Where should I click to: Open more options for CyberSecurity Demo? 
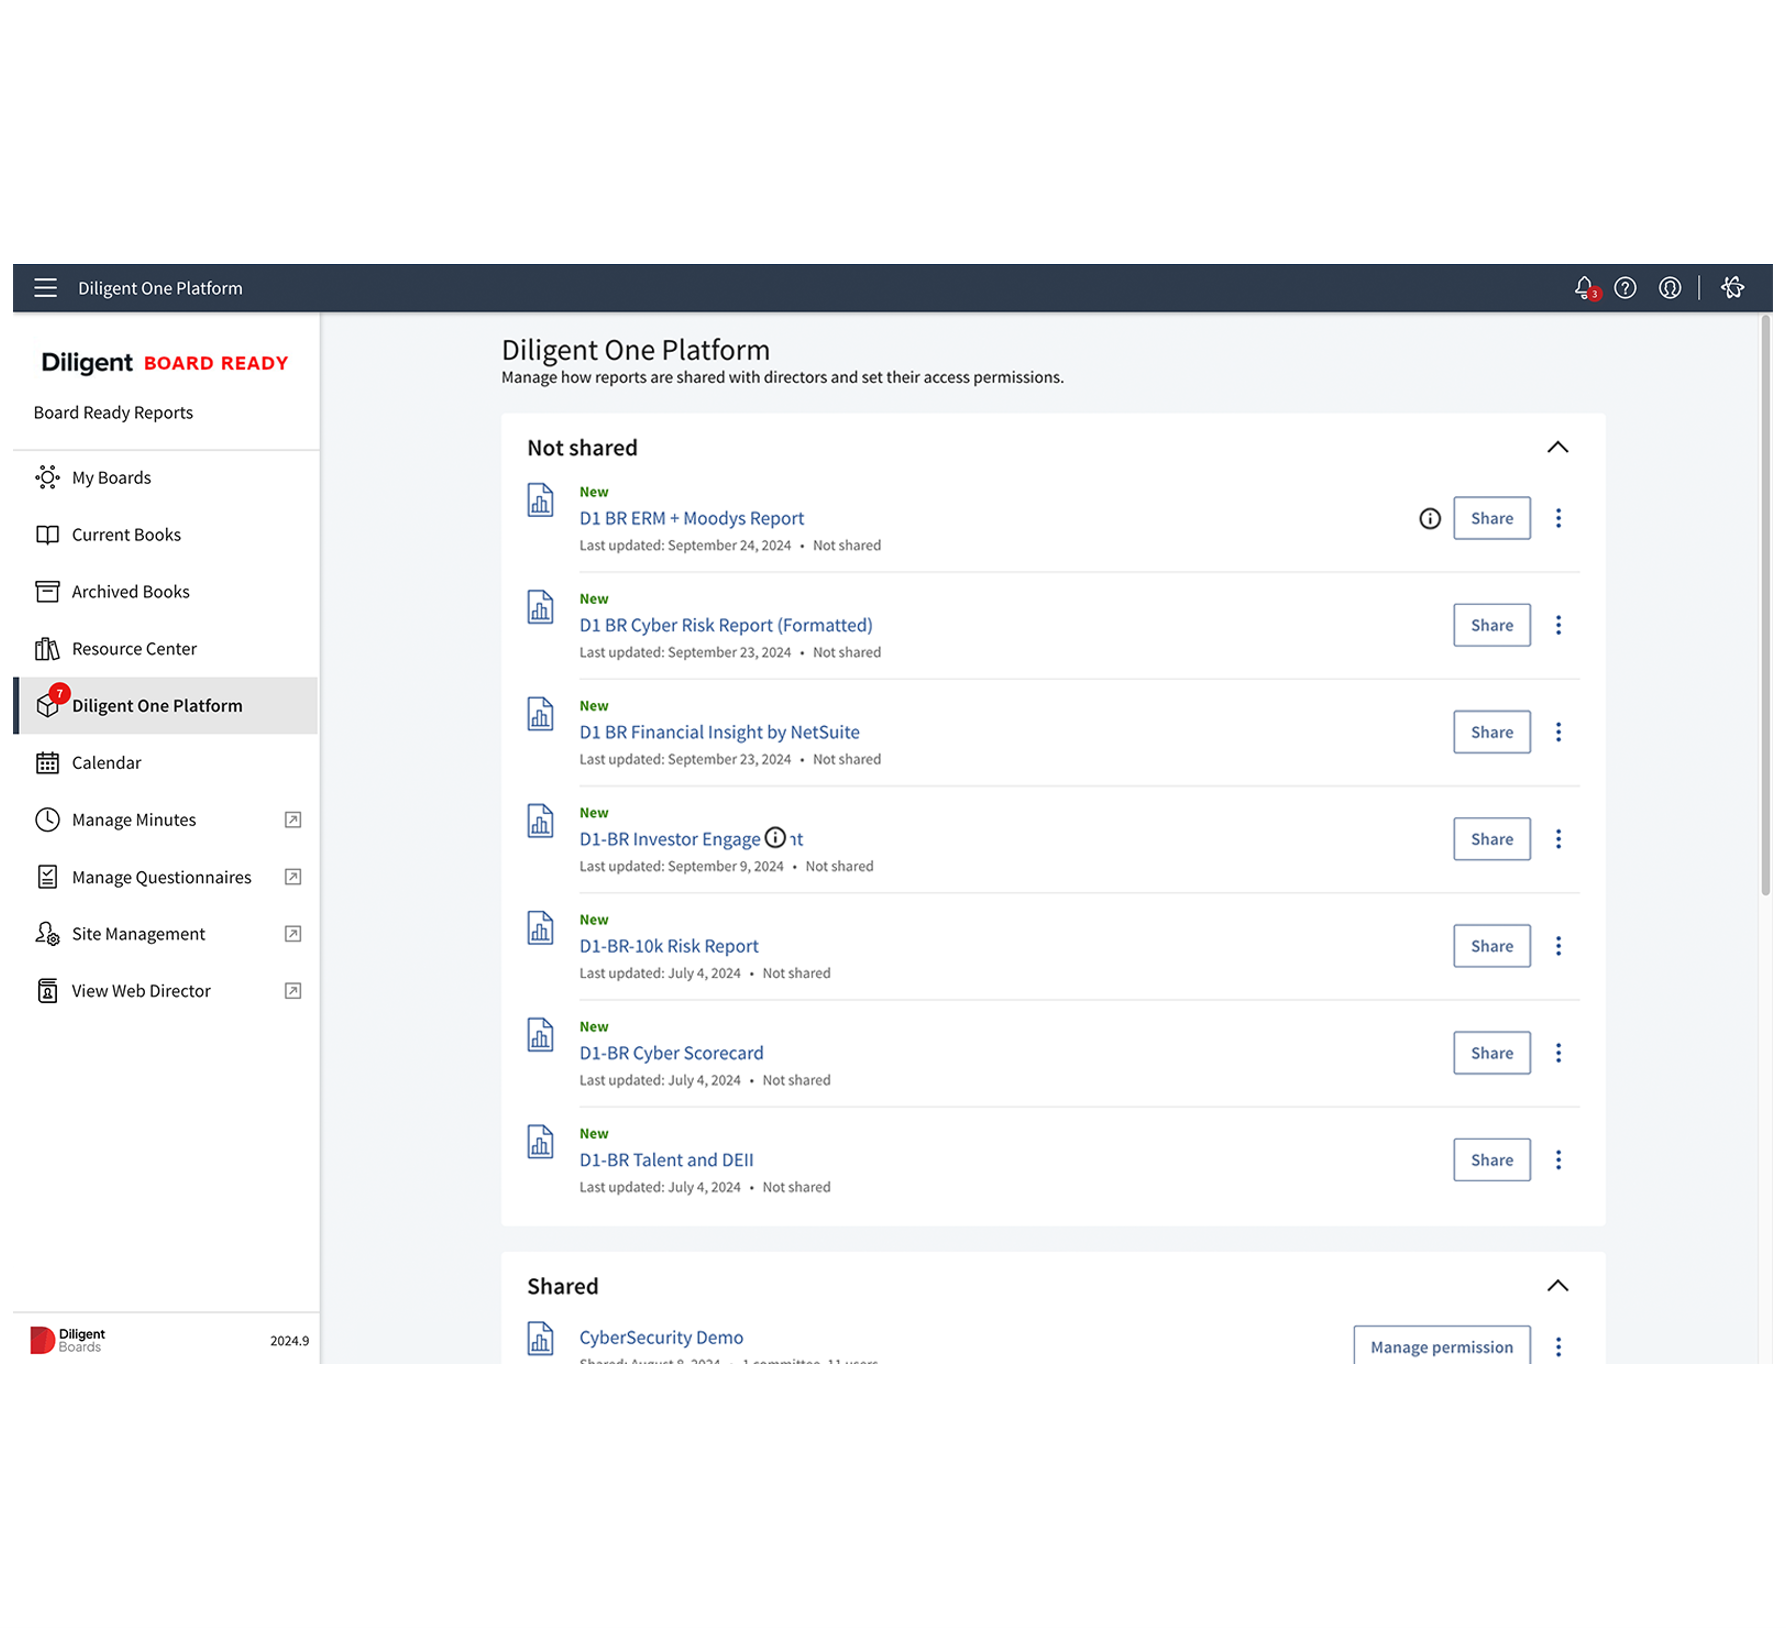(x=1558, y=1346)
